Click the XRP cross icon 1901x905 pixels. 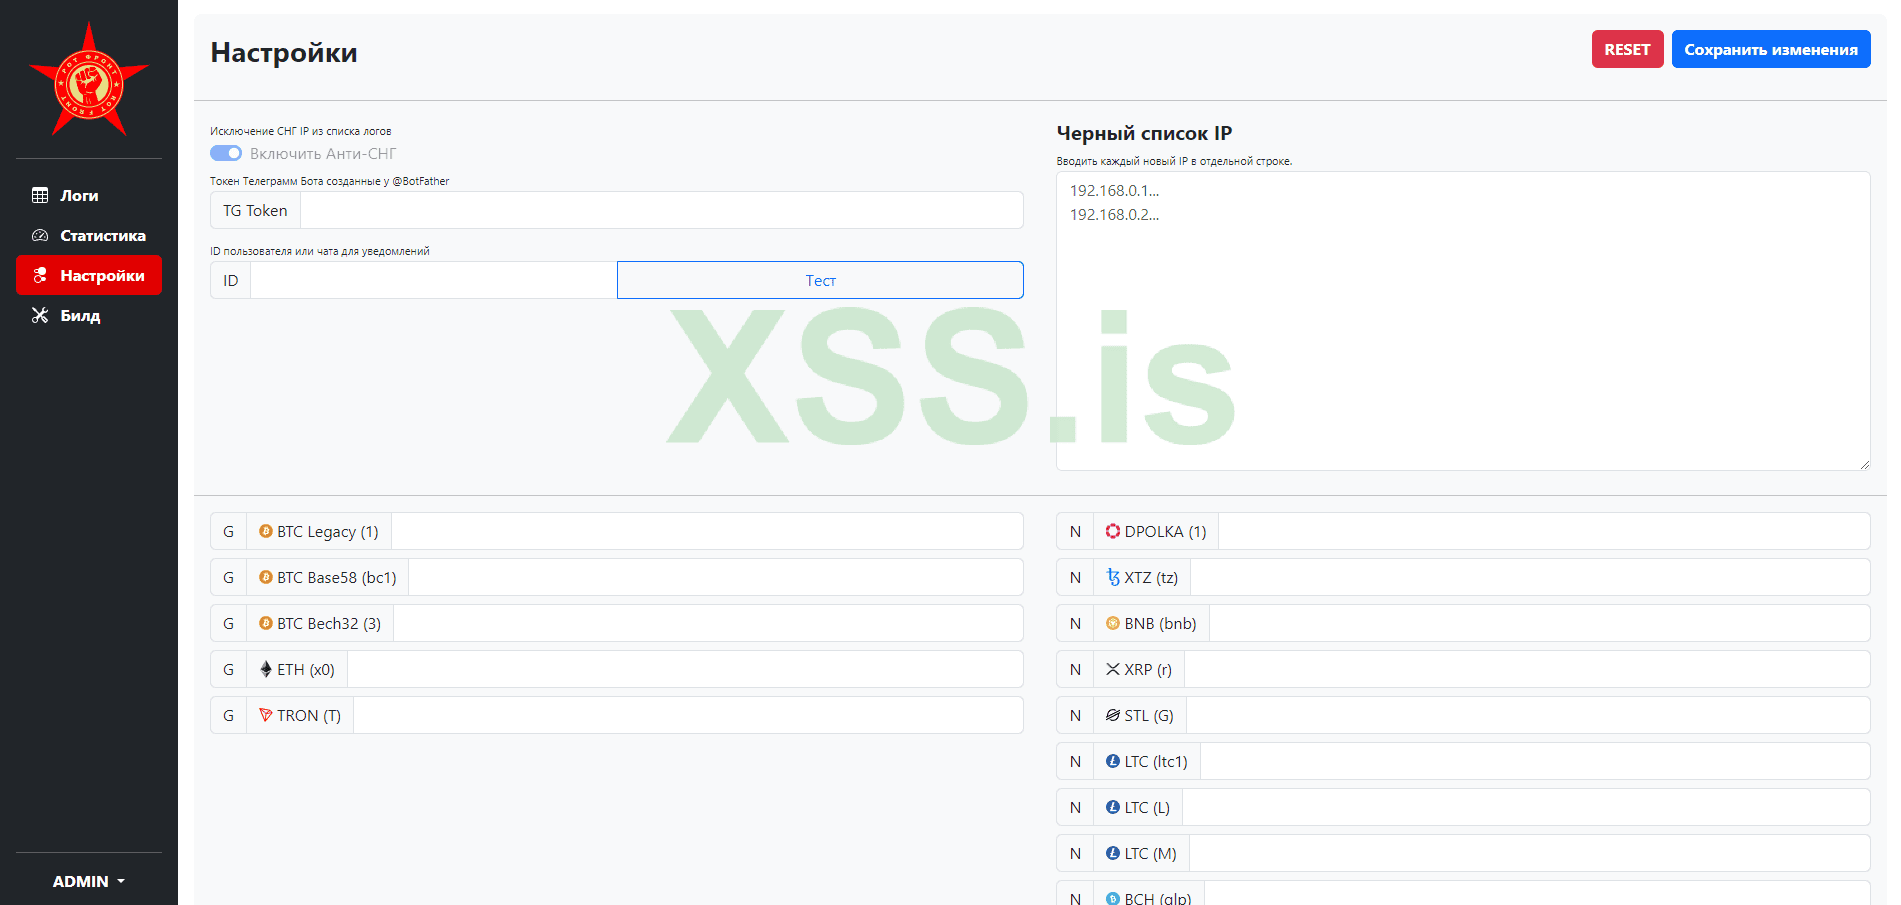click(x=1113, y=669)
